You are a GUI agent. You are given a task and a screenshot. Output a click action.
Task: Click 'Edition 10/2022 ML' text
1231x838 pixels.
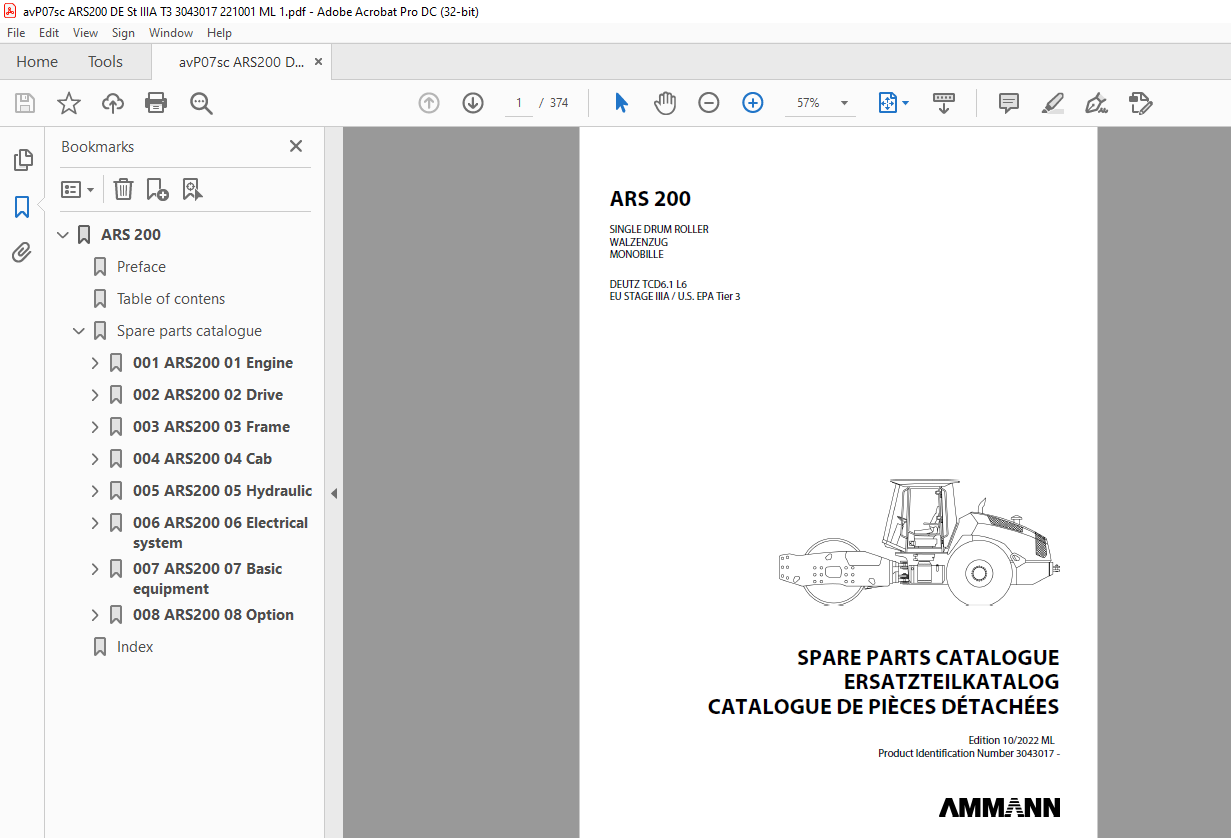tap(1011, 740)
